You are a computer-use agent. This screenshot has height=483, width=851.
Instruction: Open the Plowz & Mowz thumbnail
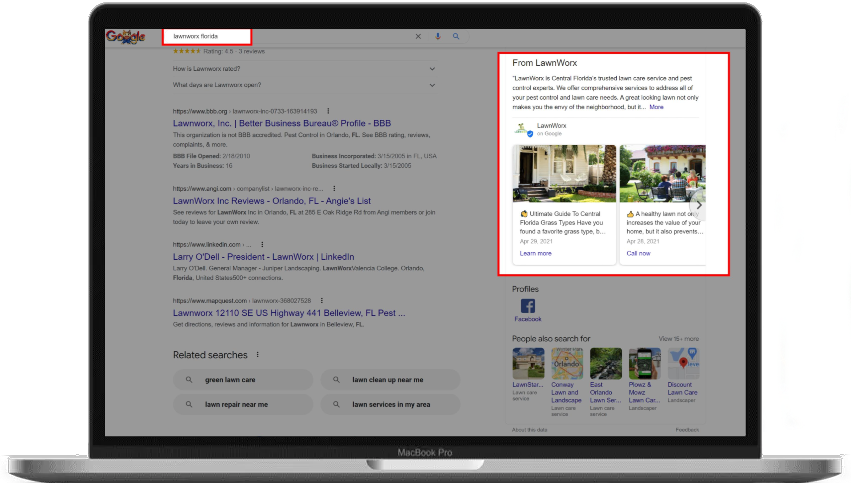(x=644, y=363)
